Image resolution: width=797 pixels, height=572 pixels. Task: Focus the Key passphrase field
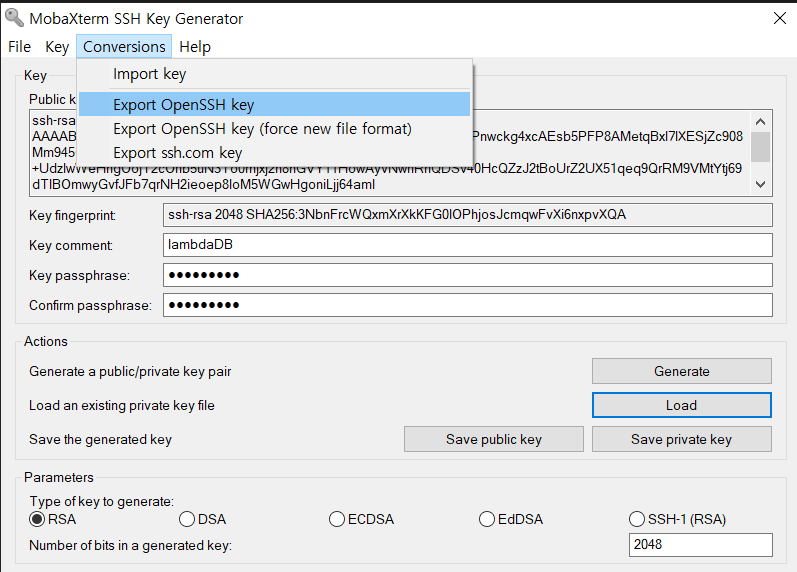(x=468, y=275)
